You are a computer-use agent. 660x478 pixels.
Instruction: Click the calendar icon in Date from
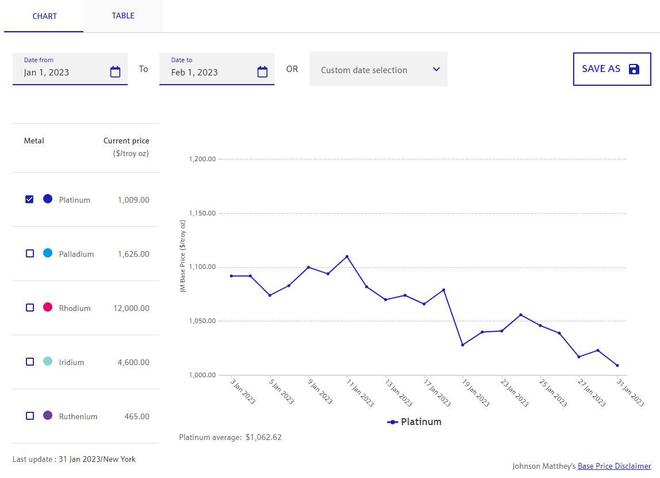click(x=115, y=72)
